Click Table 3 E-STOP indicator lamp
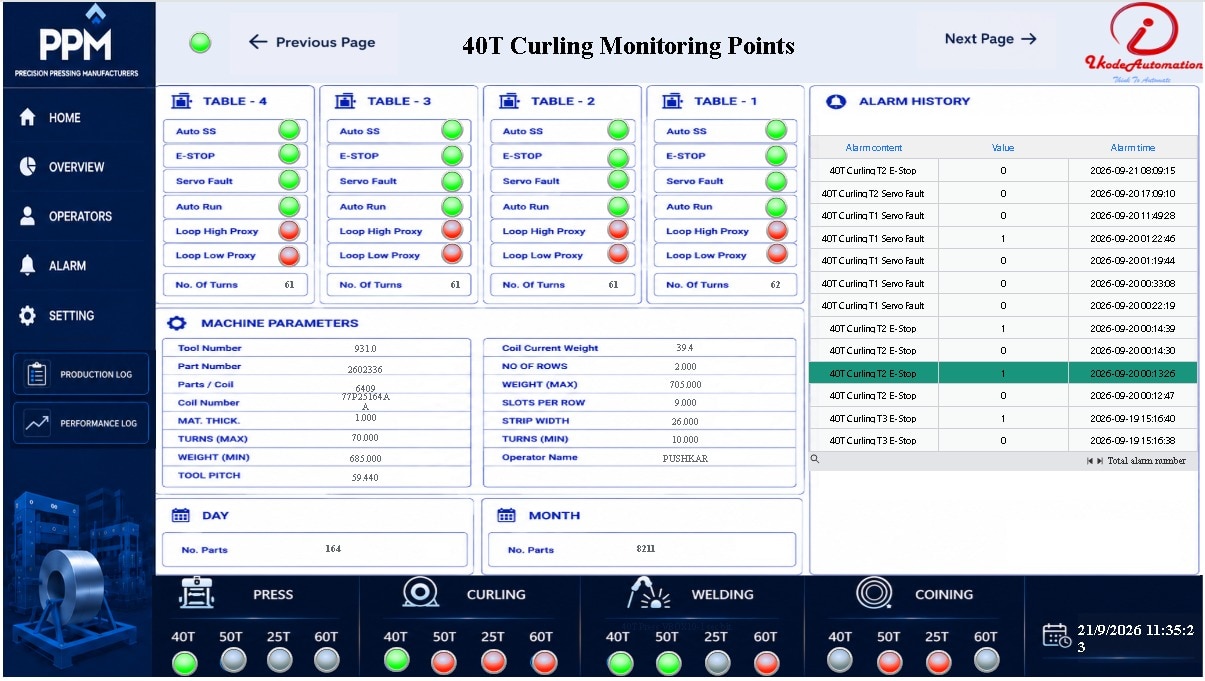The width and height of the screenshot is (1205, 681). coord(452,155)
